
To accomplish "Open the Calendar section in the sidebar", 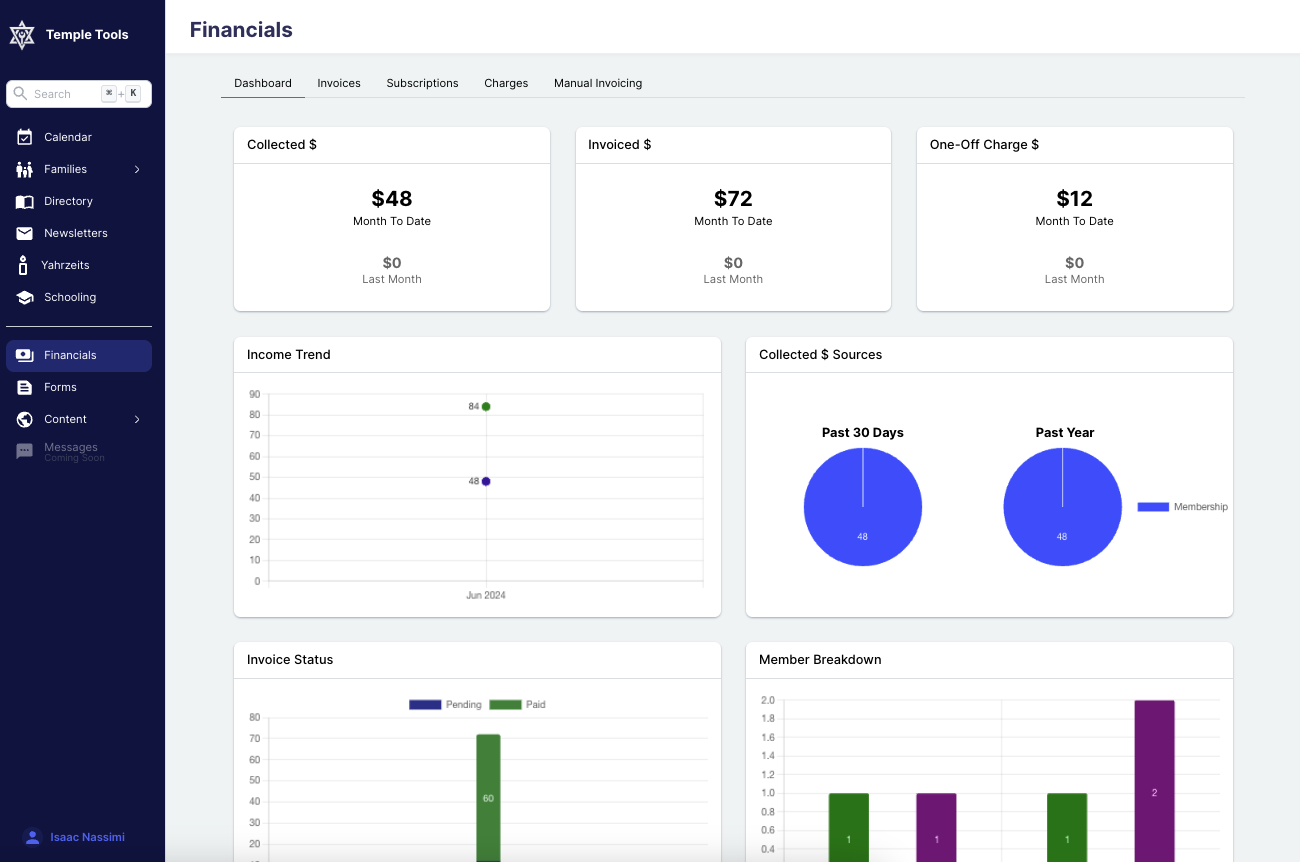I will 25,137.
